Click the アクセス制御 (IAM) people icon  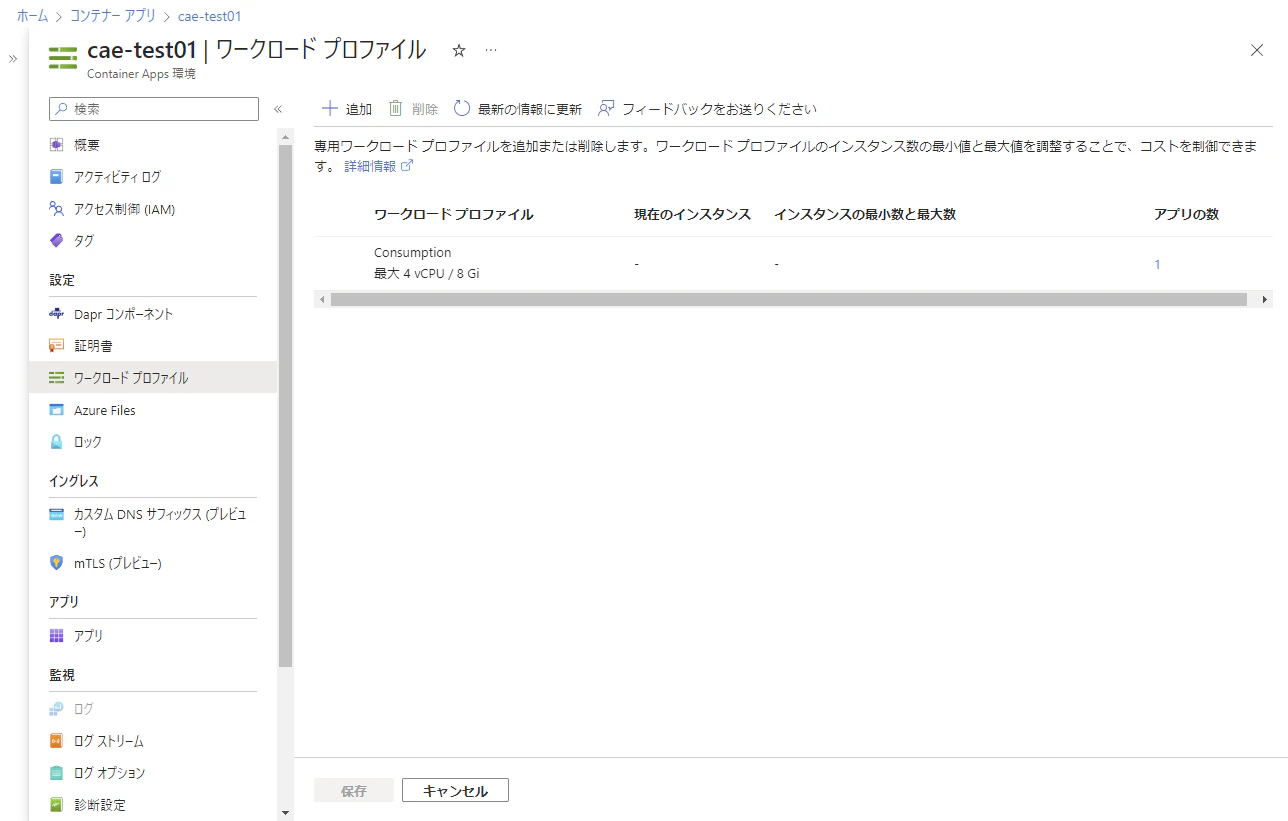tap(57, 209)
